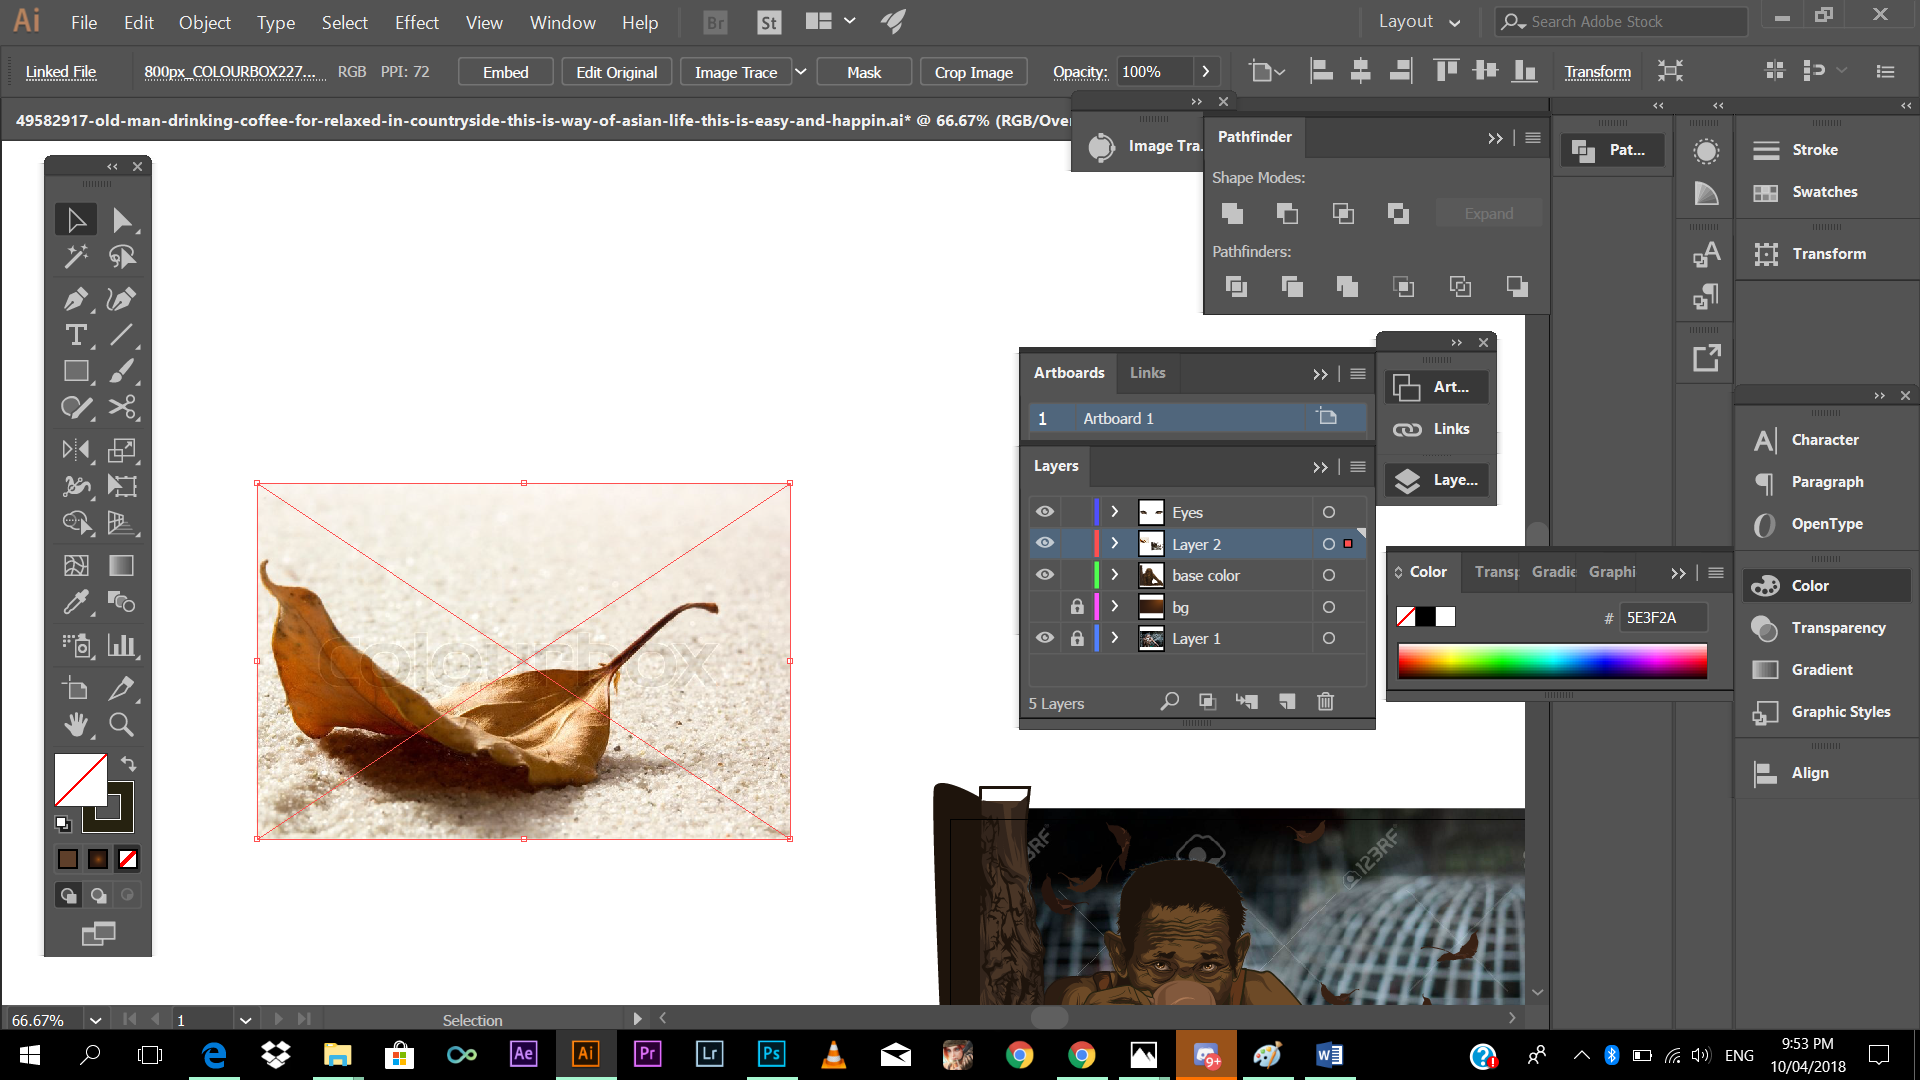This screenshot has height=1080, width=1920.
Task: Swap fill and stroke arrows
Action: click(129, 764)
